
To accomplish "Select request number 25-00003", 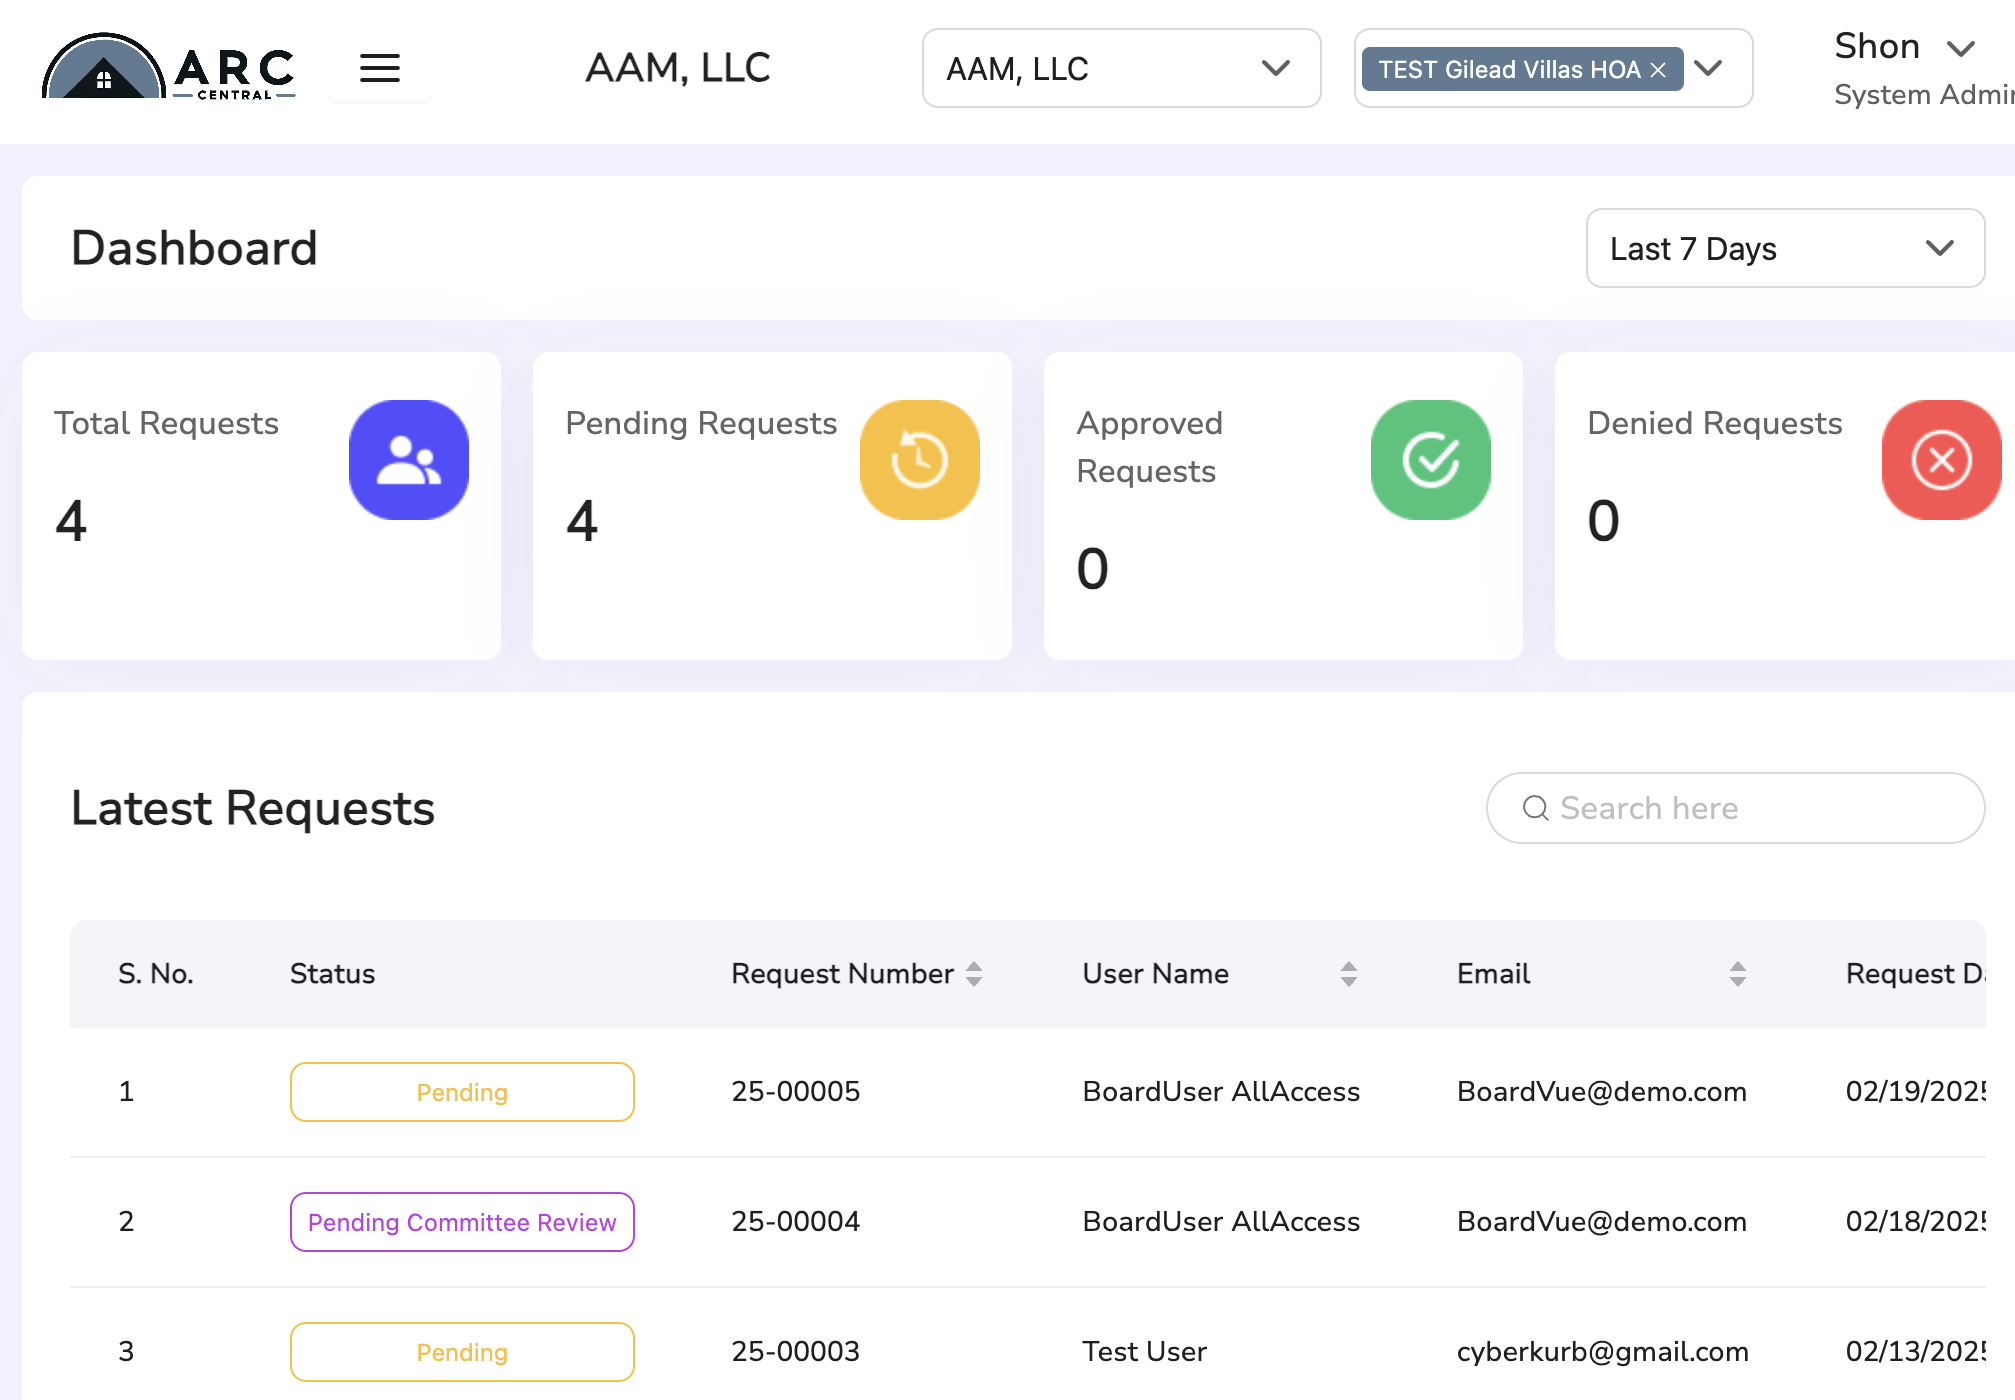I will point(796,1352).
